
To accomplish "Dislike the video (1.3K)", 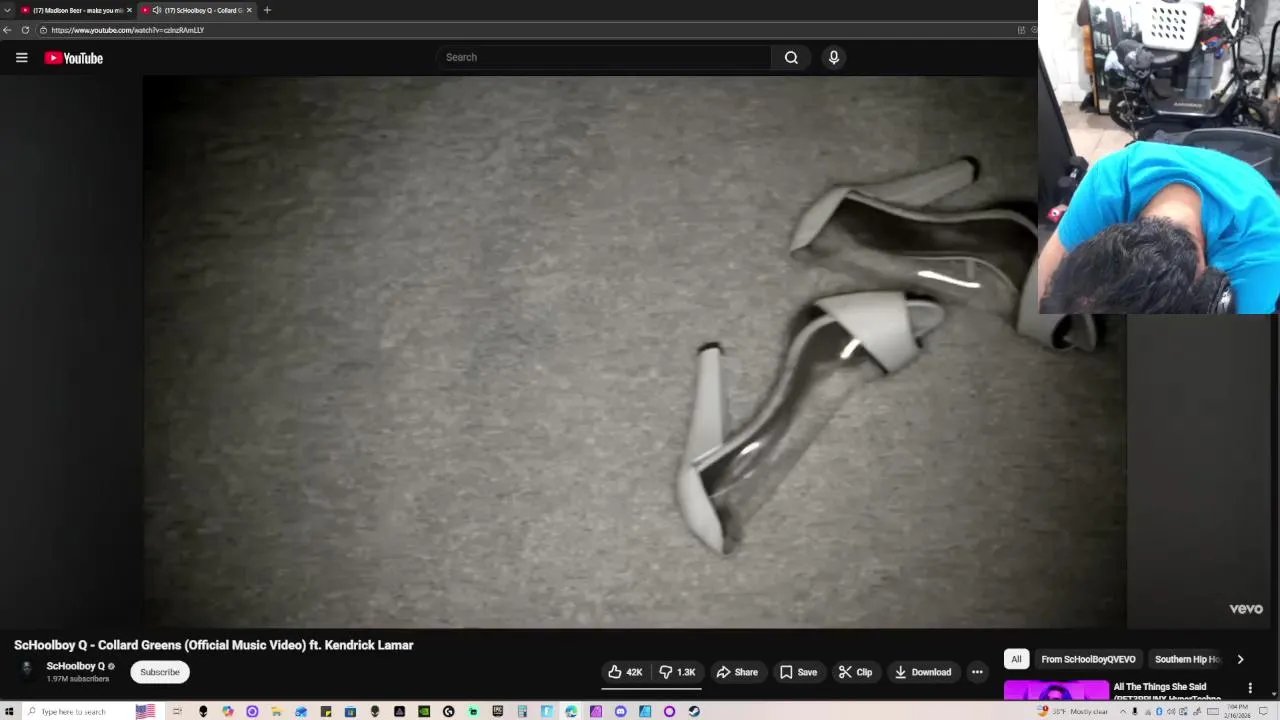I will coord(677,672).
